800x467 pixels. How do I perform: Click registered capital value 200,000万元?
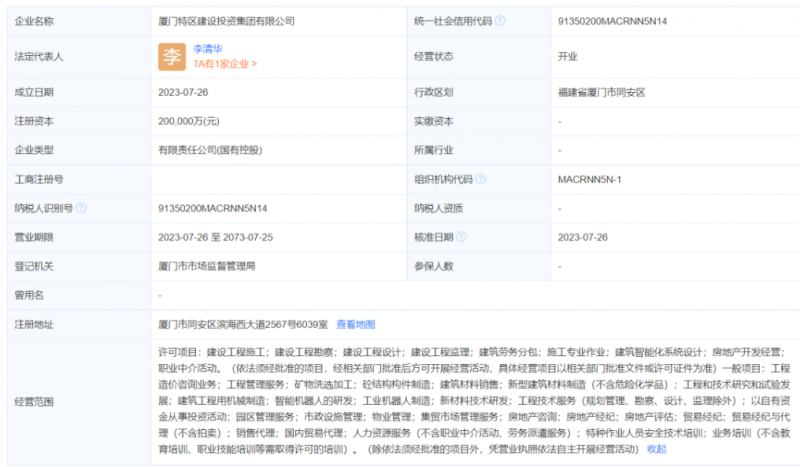pyautogui.click(x=188, y=121)
